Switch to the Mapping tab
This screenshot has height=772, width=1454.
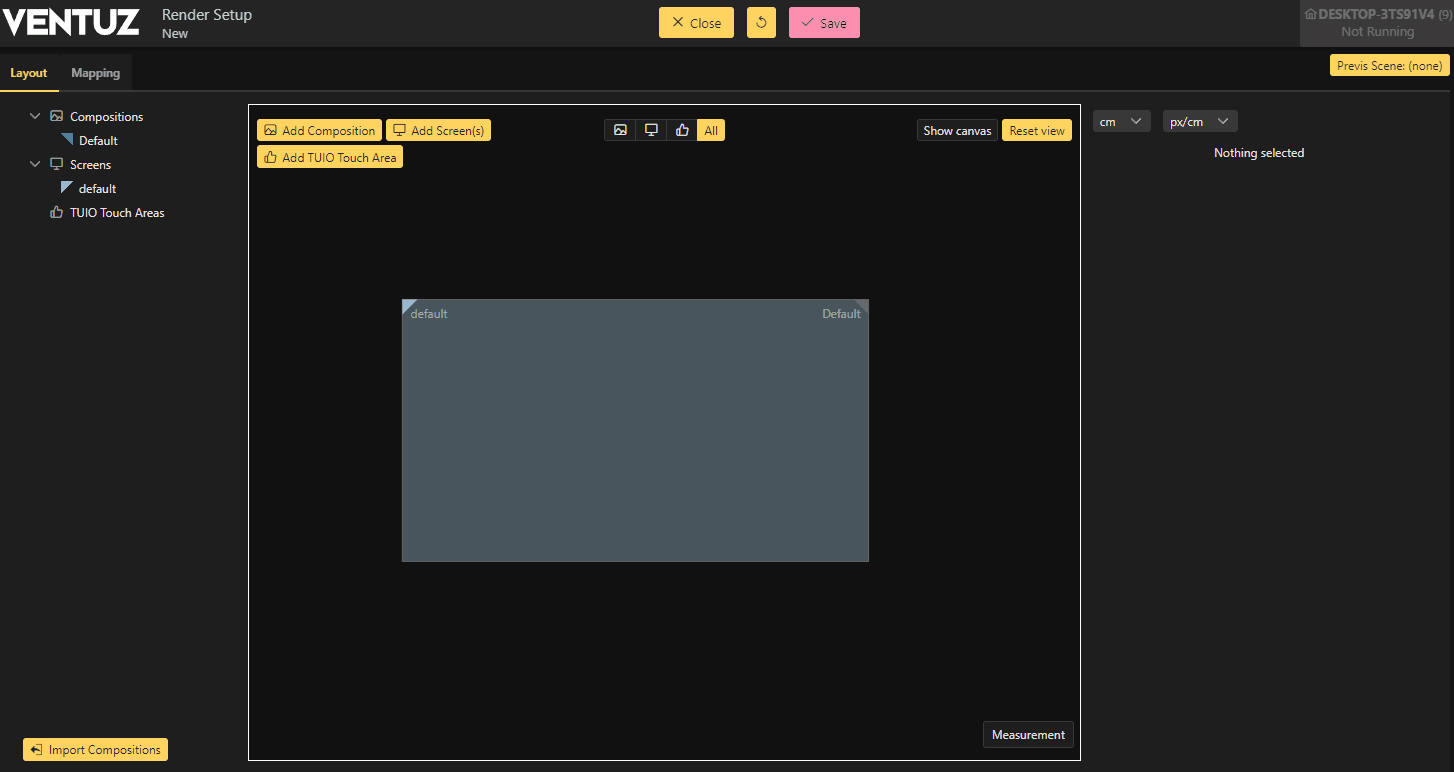95,73
